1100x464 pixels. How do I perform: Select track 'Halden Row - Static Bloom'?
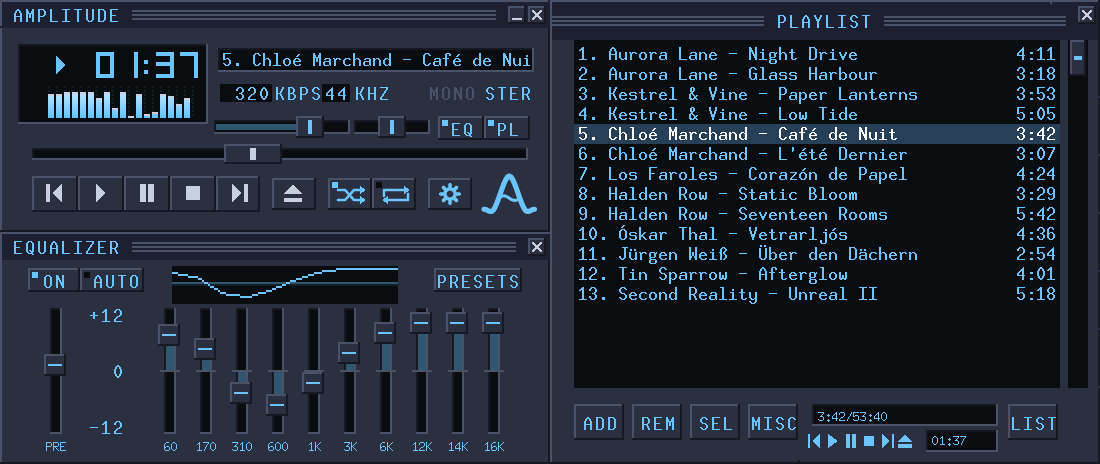click(x=817, y=194)
